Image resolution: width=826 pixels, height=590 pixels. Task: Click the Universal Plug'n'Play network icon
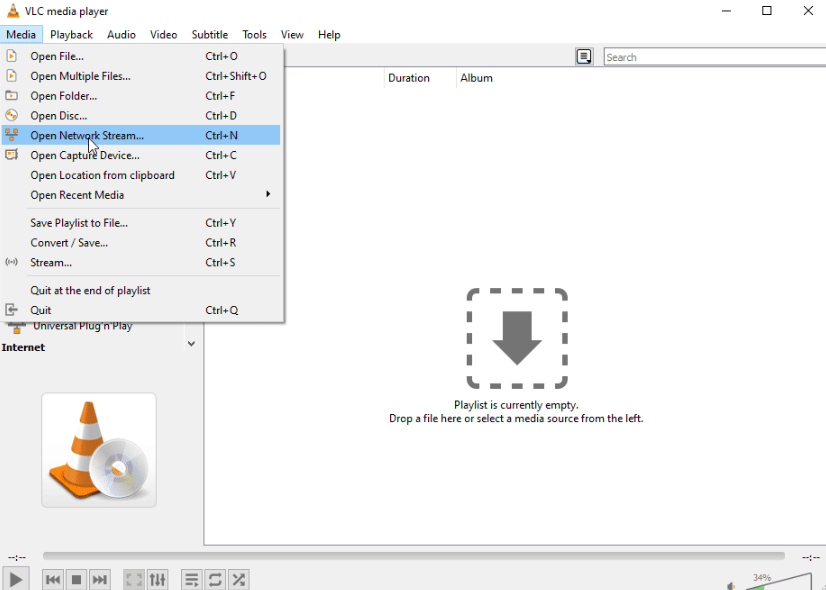click(x=17, y=328)
